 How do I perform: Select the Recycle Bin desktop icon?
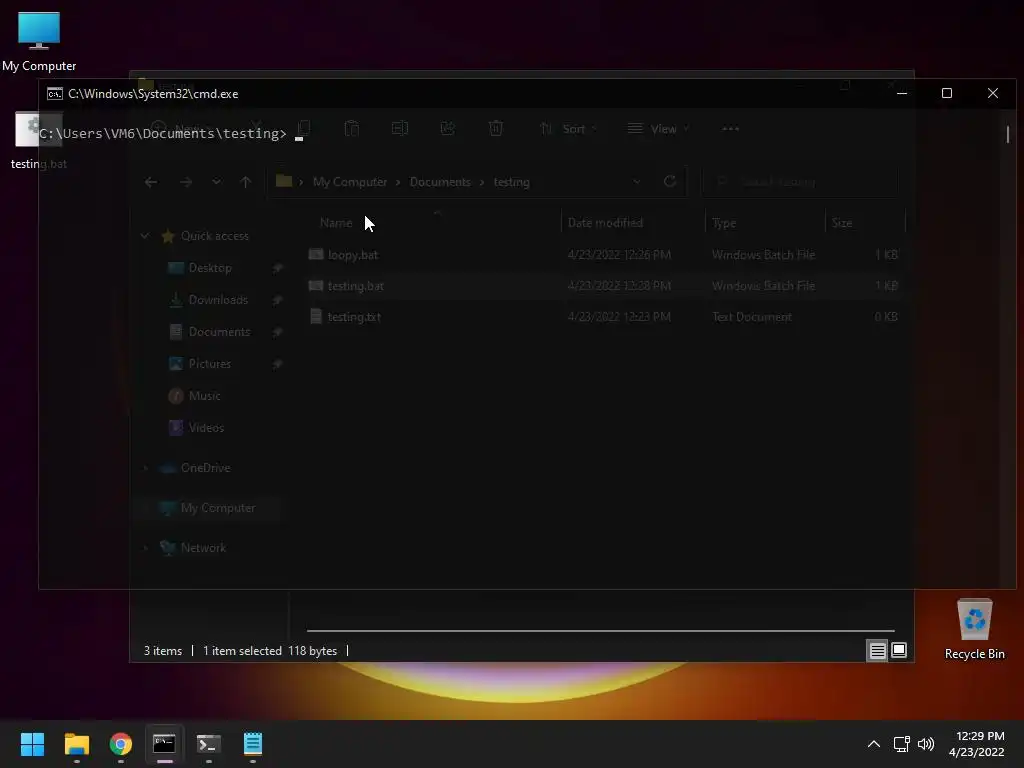(x=974, y=628)
